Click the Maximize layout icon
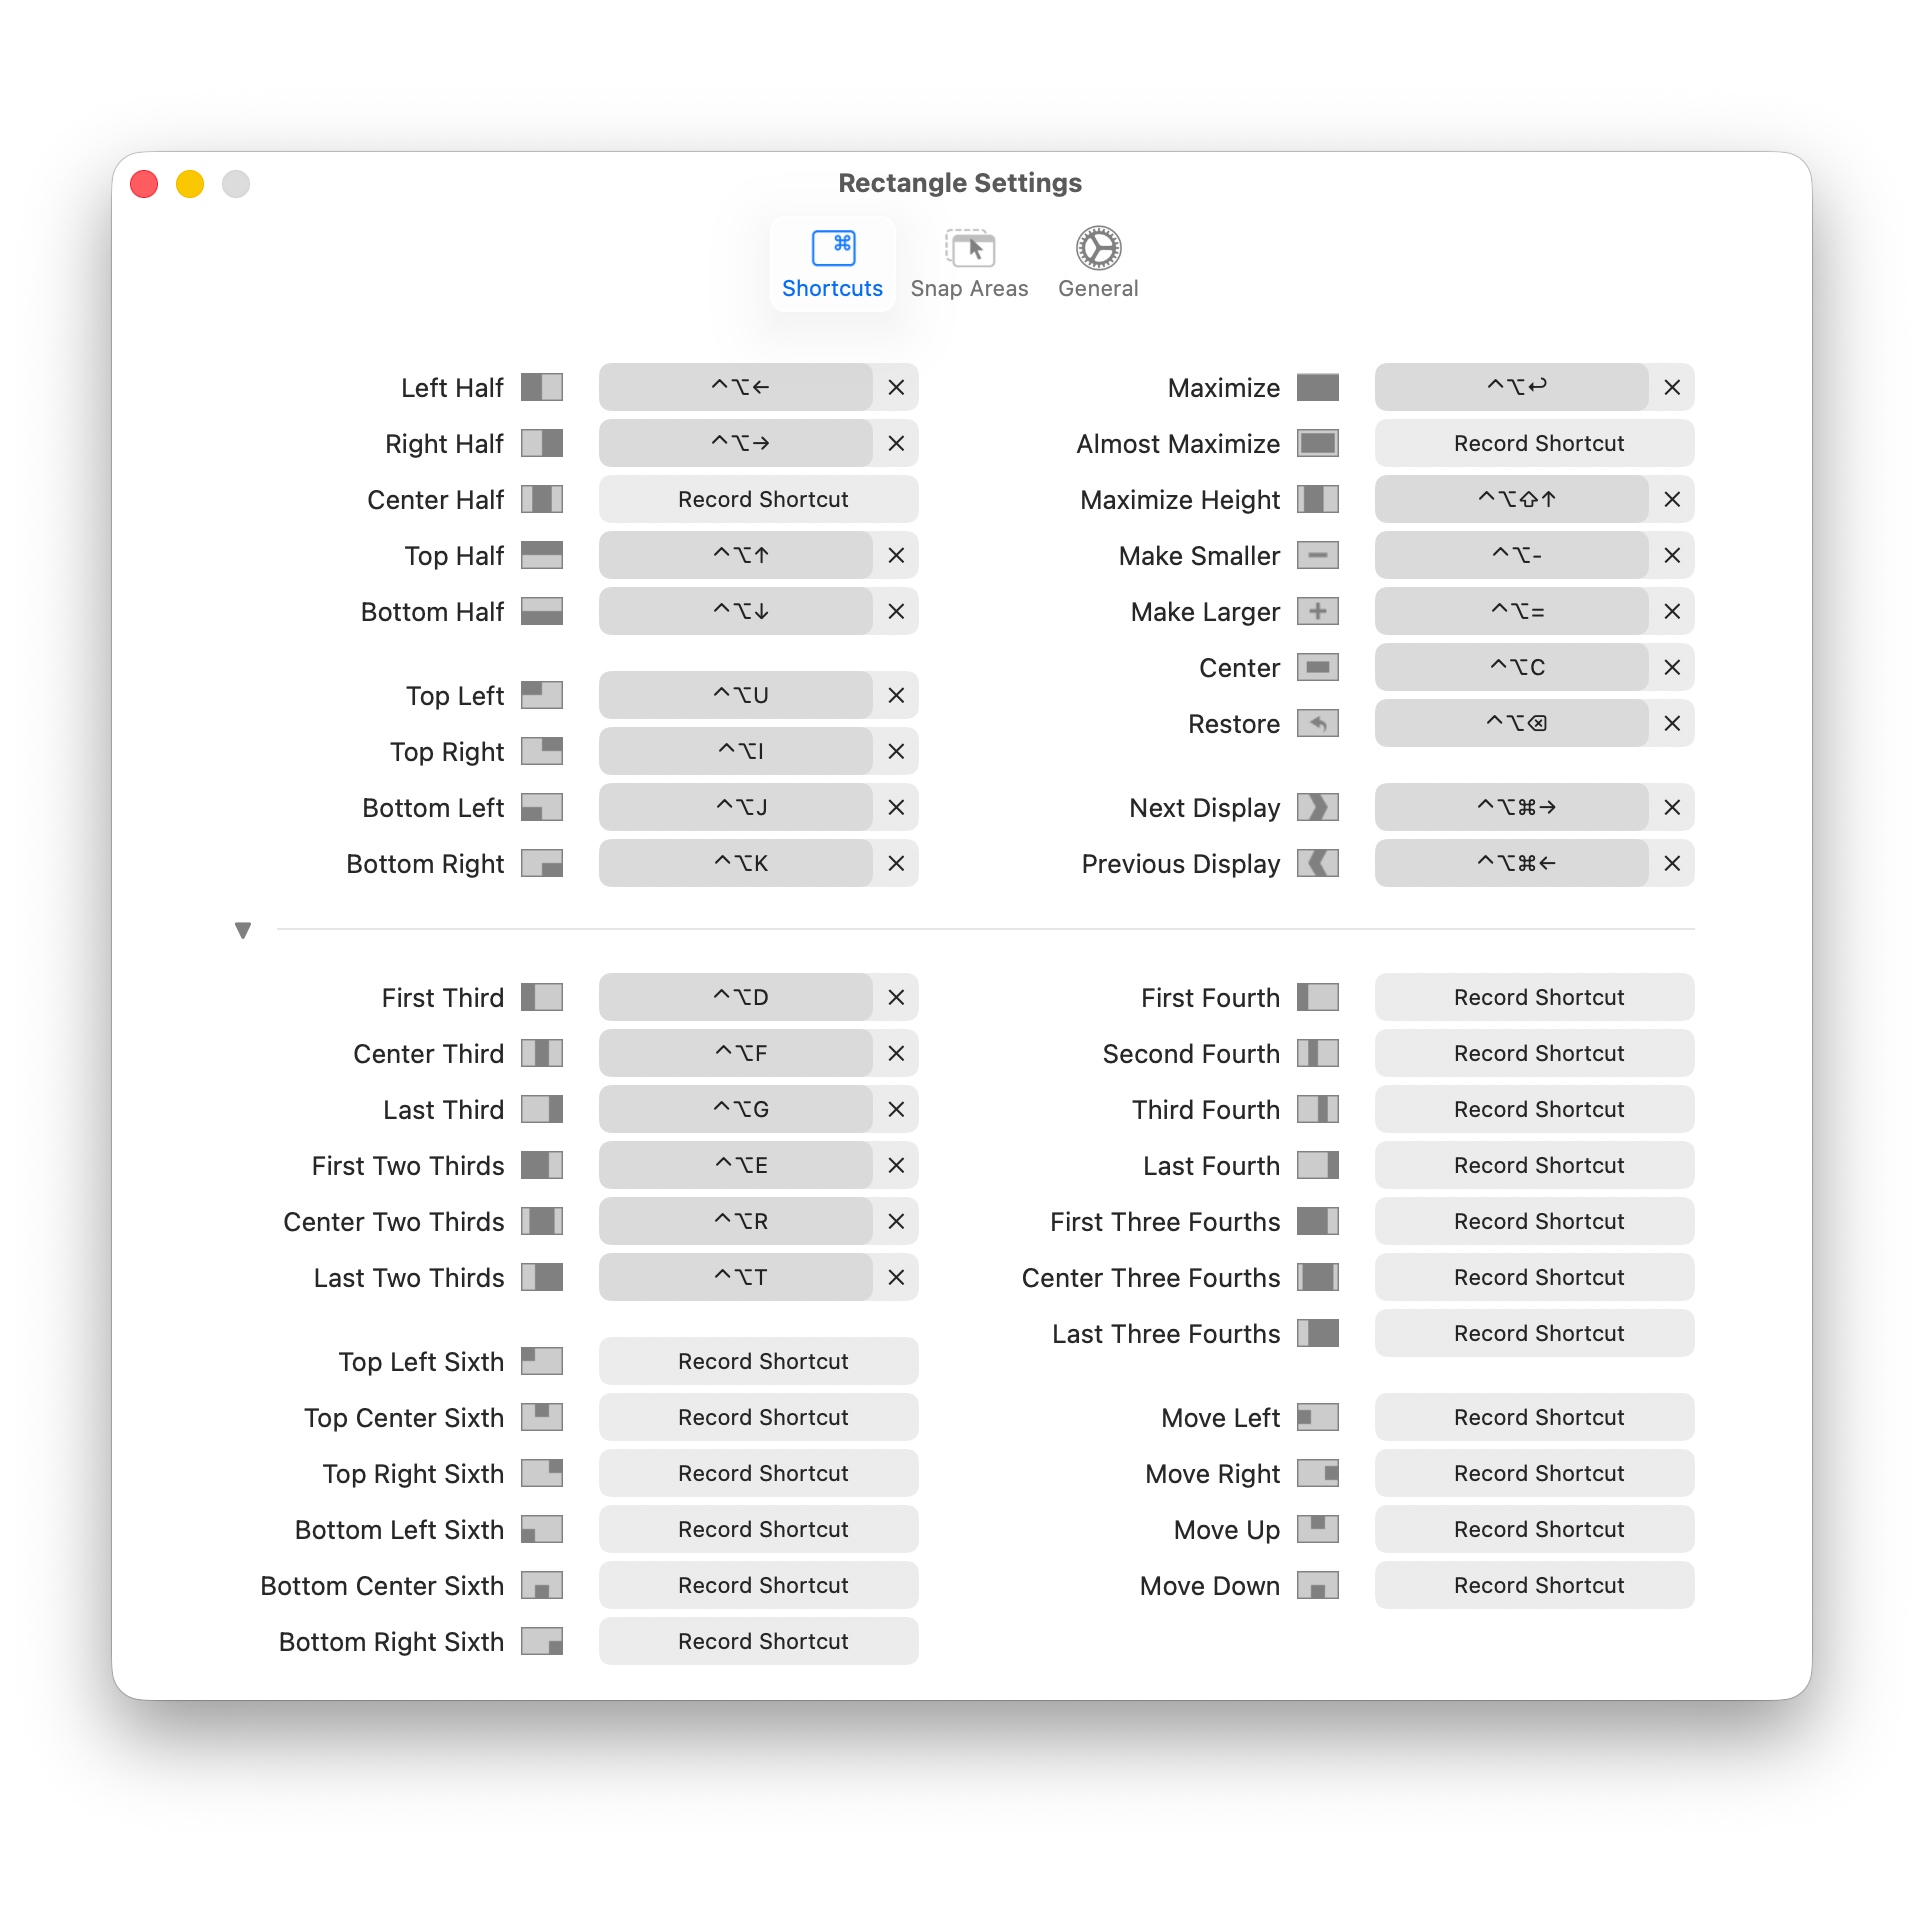 coord(1317,387)
